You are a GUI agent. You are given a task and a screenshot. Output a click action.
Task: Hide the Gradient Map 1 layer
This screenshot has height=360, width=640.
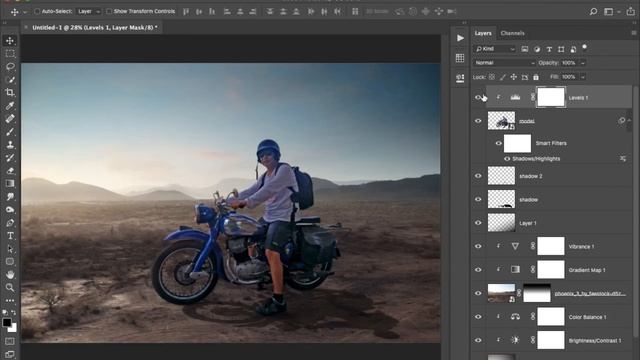tap(478, 270)
